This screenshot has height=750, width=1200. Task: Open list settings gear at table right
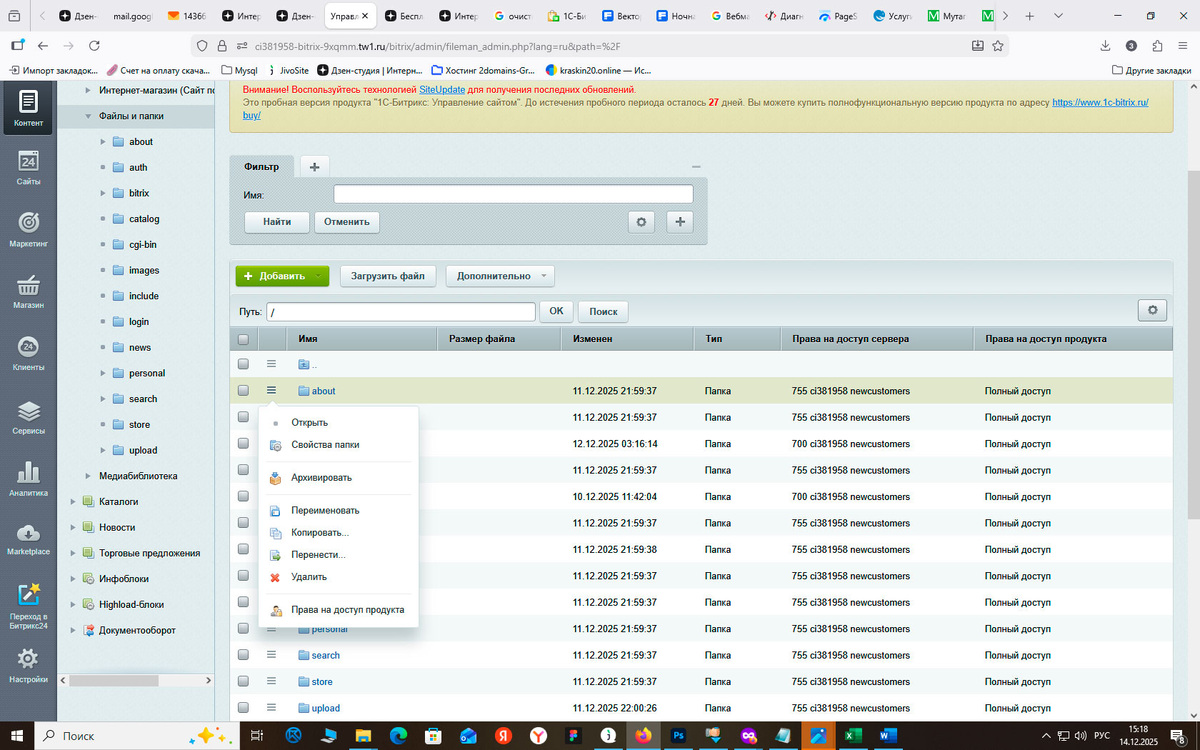[1152, 311]
